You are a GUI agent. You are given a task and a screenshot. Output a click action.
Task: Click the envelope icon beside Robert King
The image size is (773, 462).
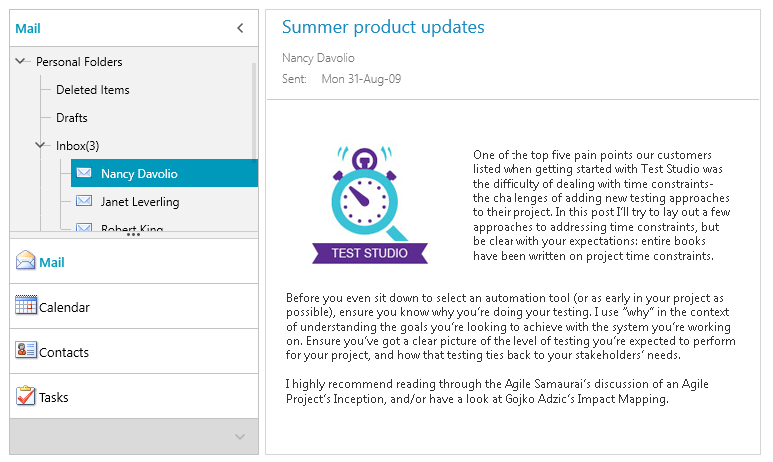[85, 229]
